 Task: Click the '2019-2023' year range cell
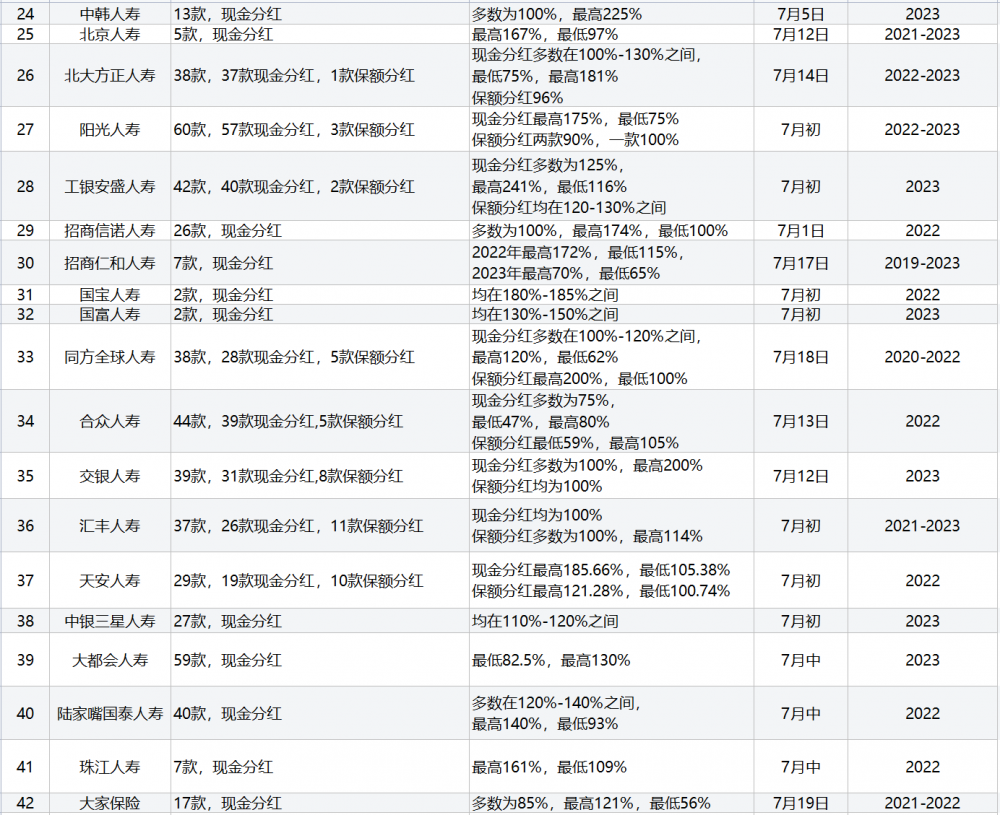click(x=922, y=263)
